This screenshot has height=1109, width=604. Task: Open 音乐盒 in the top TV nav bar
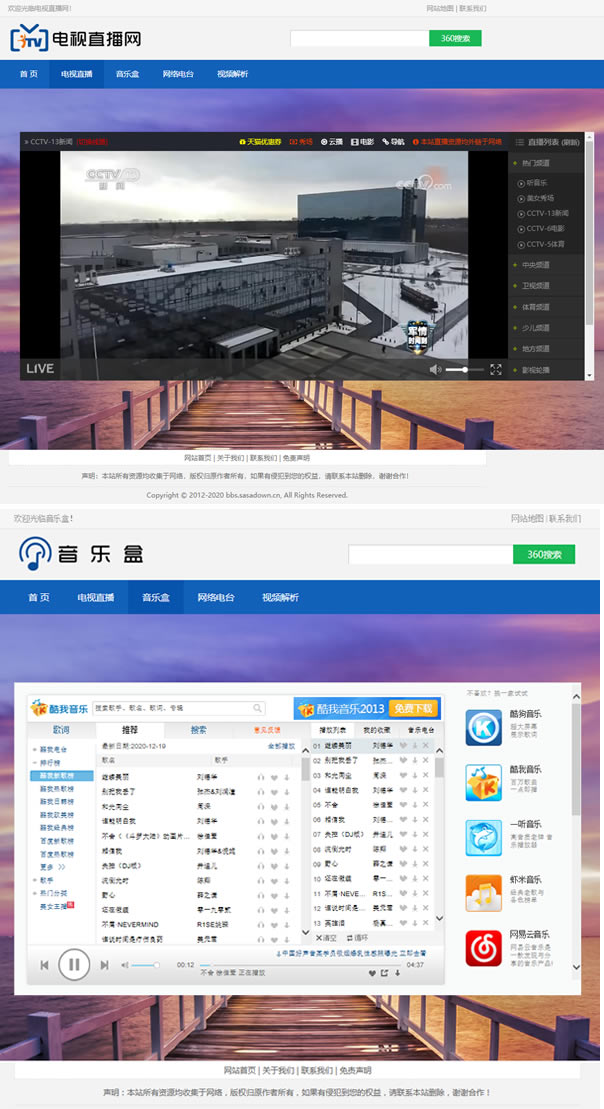127,74
